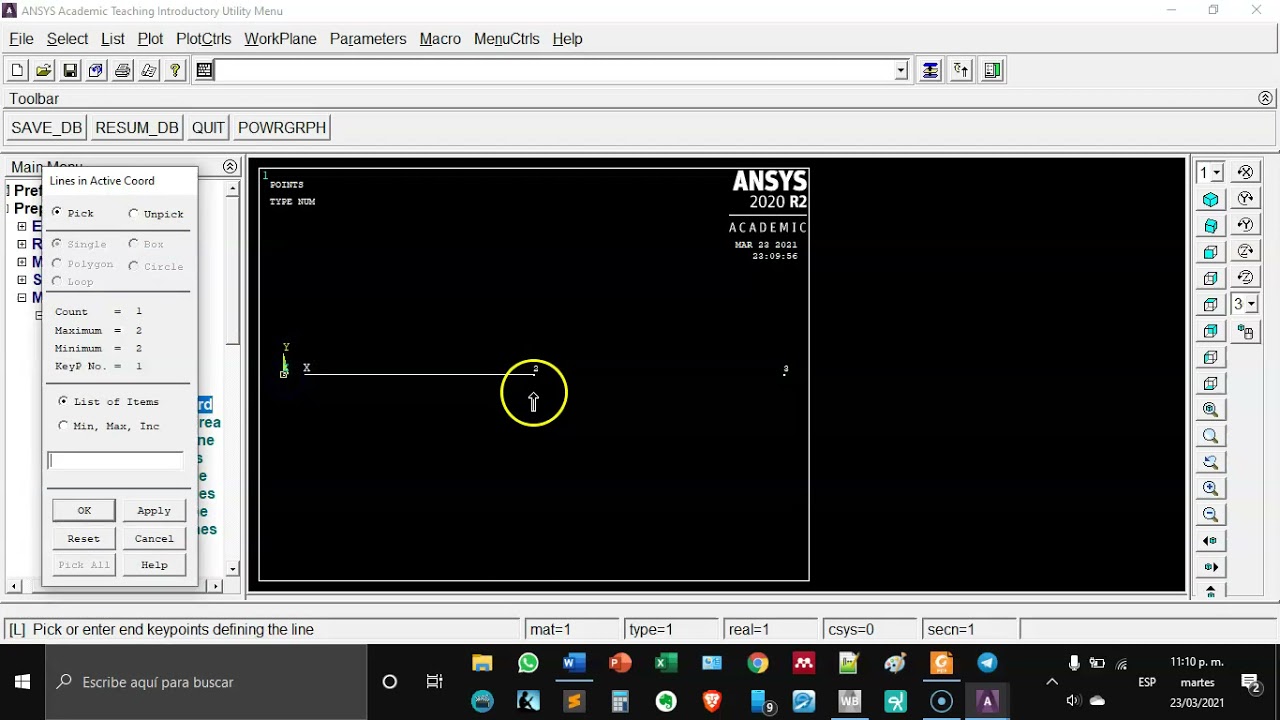Click the Pan-Zoom-Rotate cube icon

96,70
